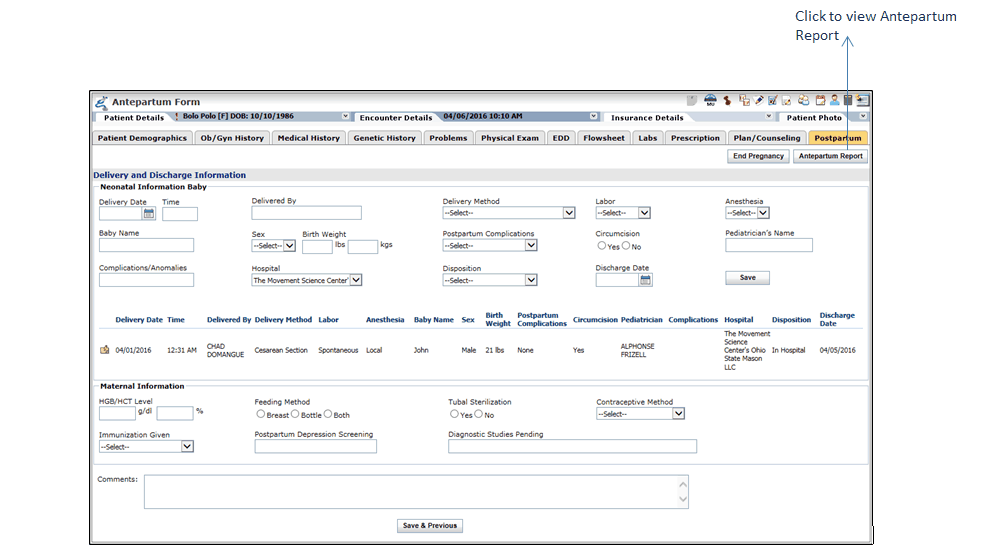Viewport: 984px width, 559px height.
Task: Expand the Delivery Method dropdown
Action: click(x=569, y=213)
